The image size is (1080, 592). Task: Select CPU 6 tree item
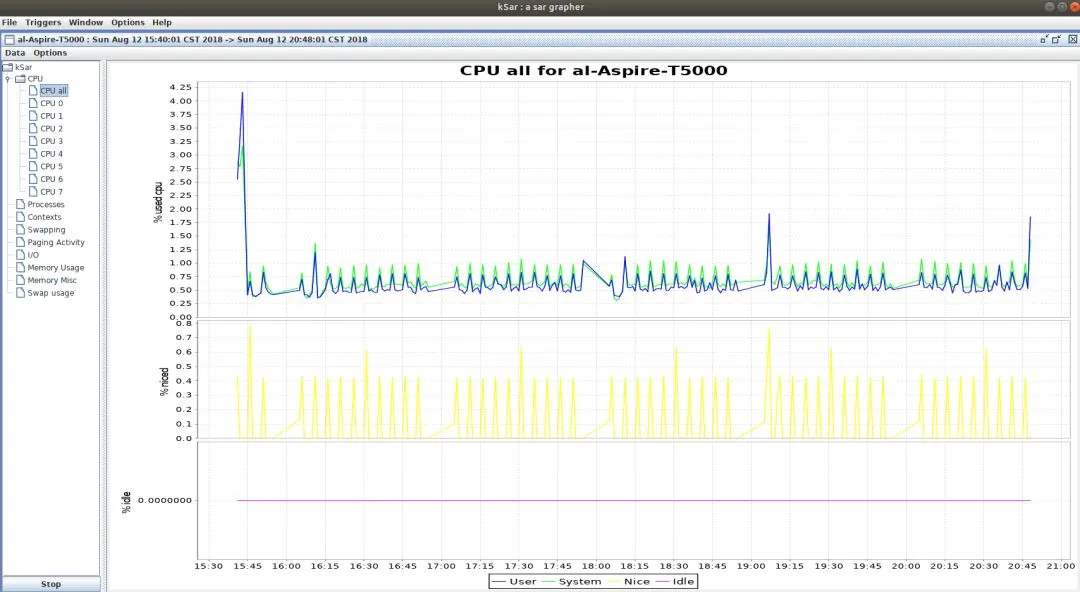(52, 179)
